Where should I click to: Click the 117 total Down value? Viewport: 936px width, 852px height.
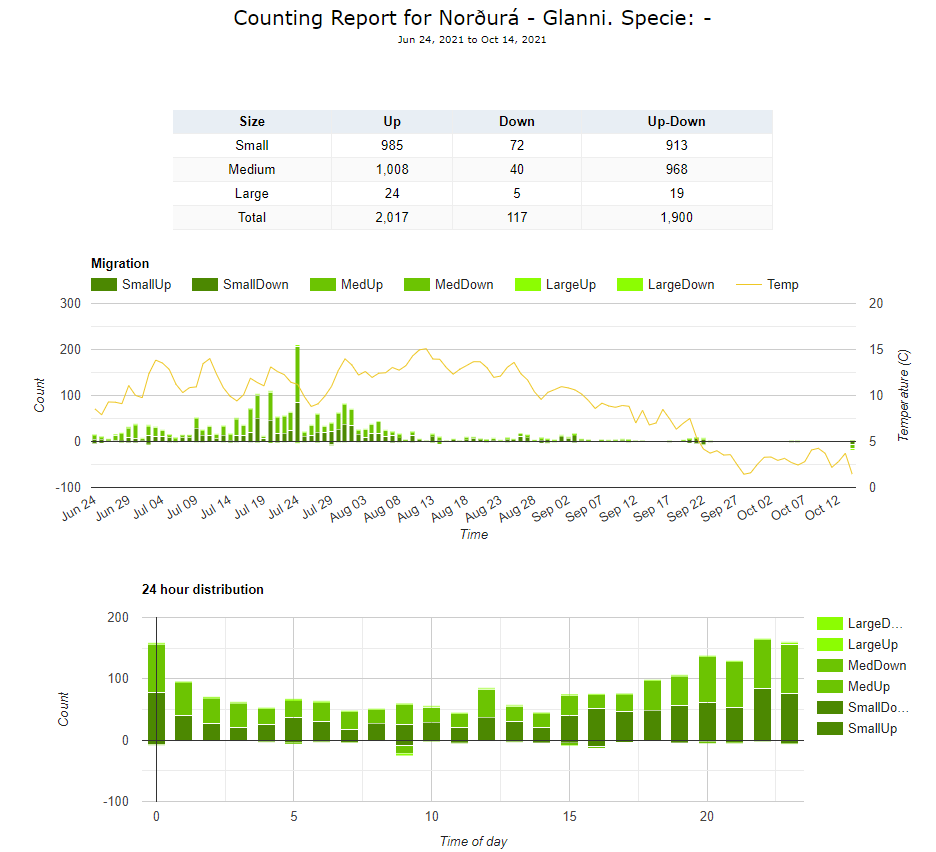pos(517,217)
